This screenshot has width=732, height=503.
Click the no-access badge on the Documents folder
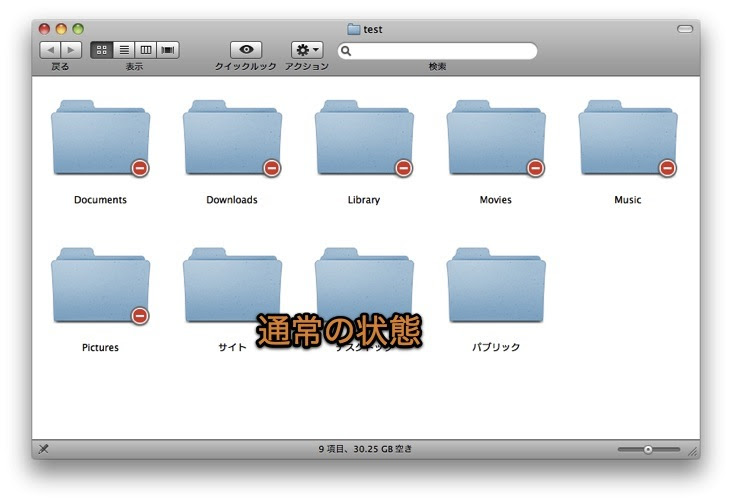(140, 168)
